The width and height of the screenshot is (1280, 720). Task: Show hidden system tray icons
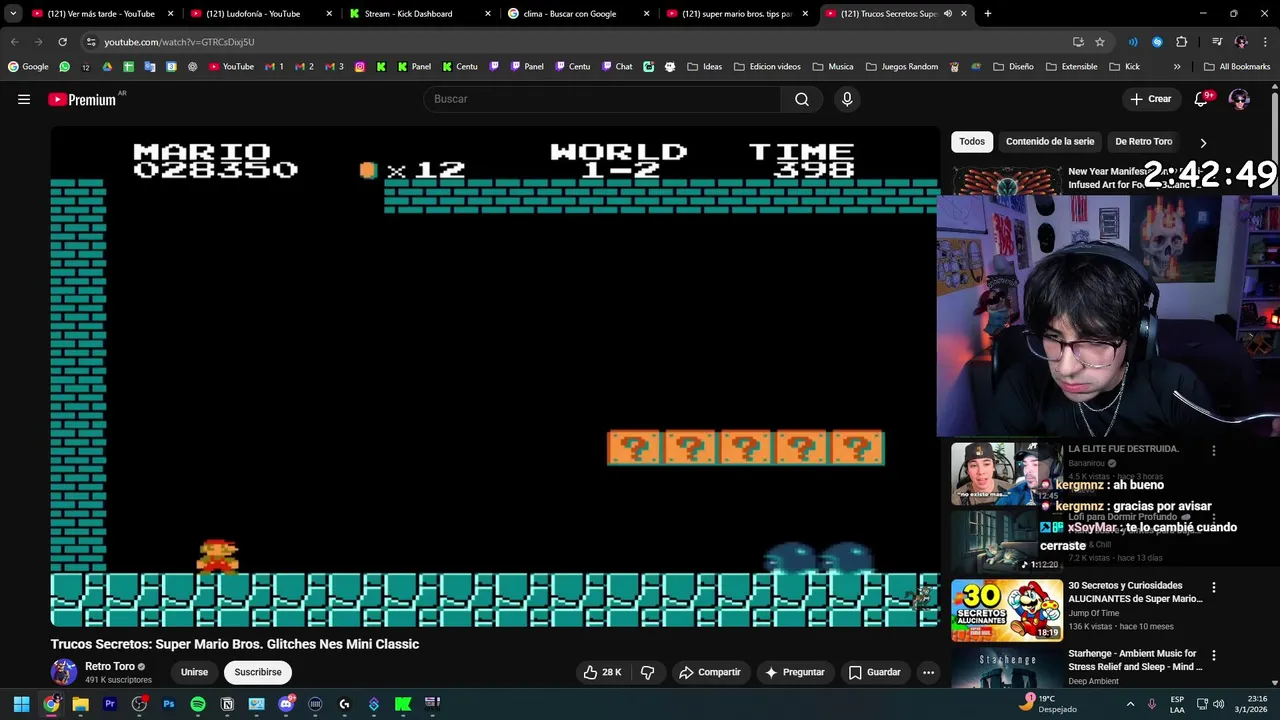(x=1131, y=704)
